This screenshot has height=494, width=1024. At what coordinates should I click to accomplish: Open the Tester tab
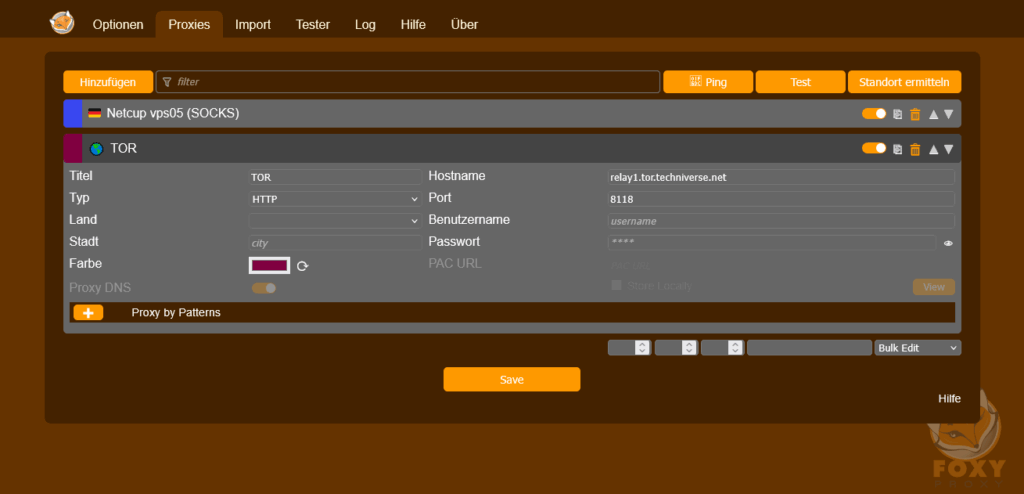pos(313,25)
